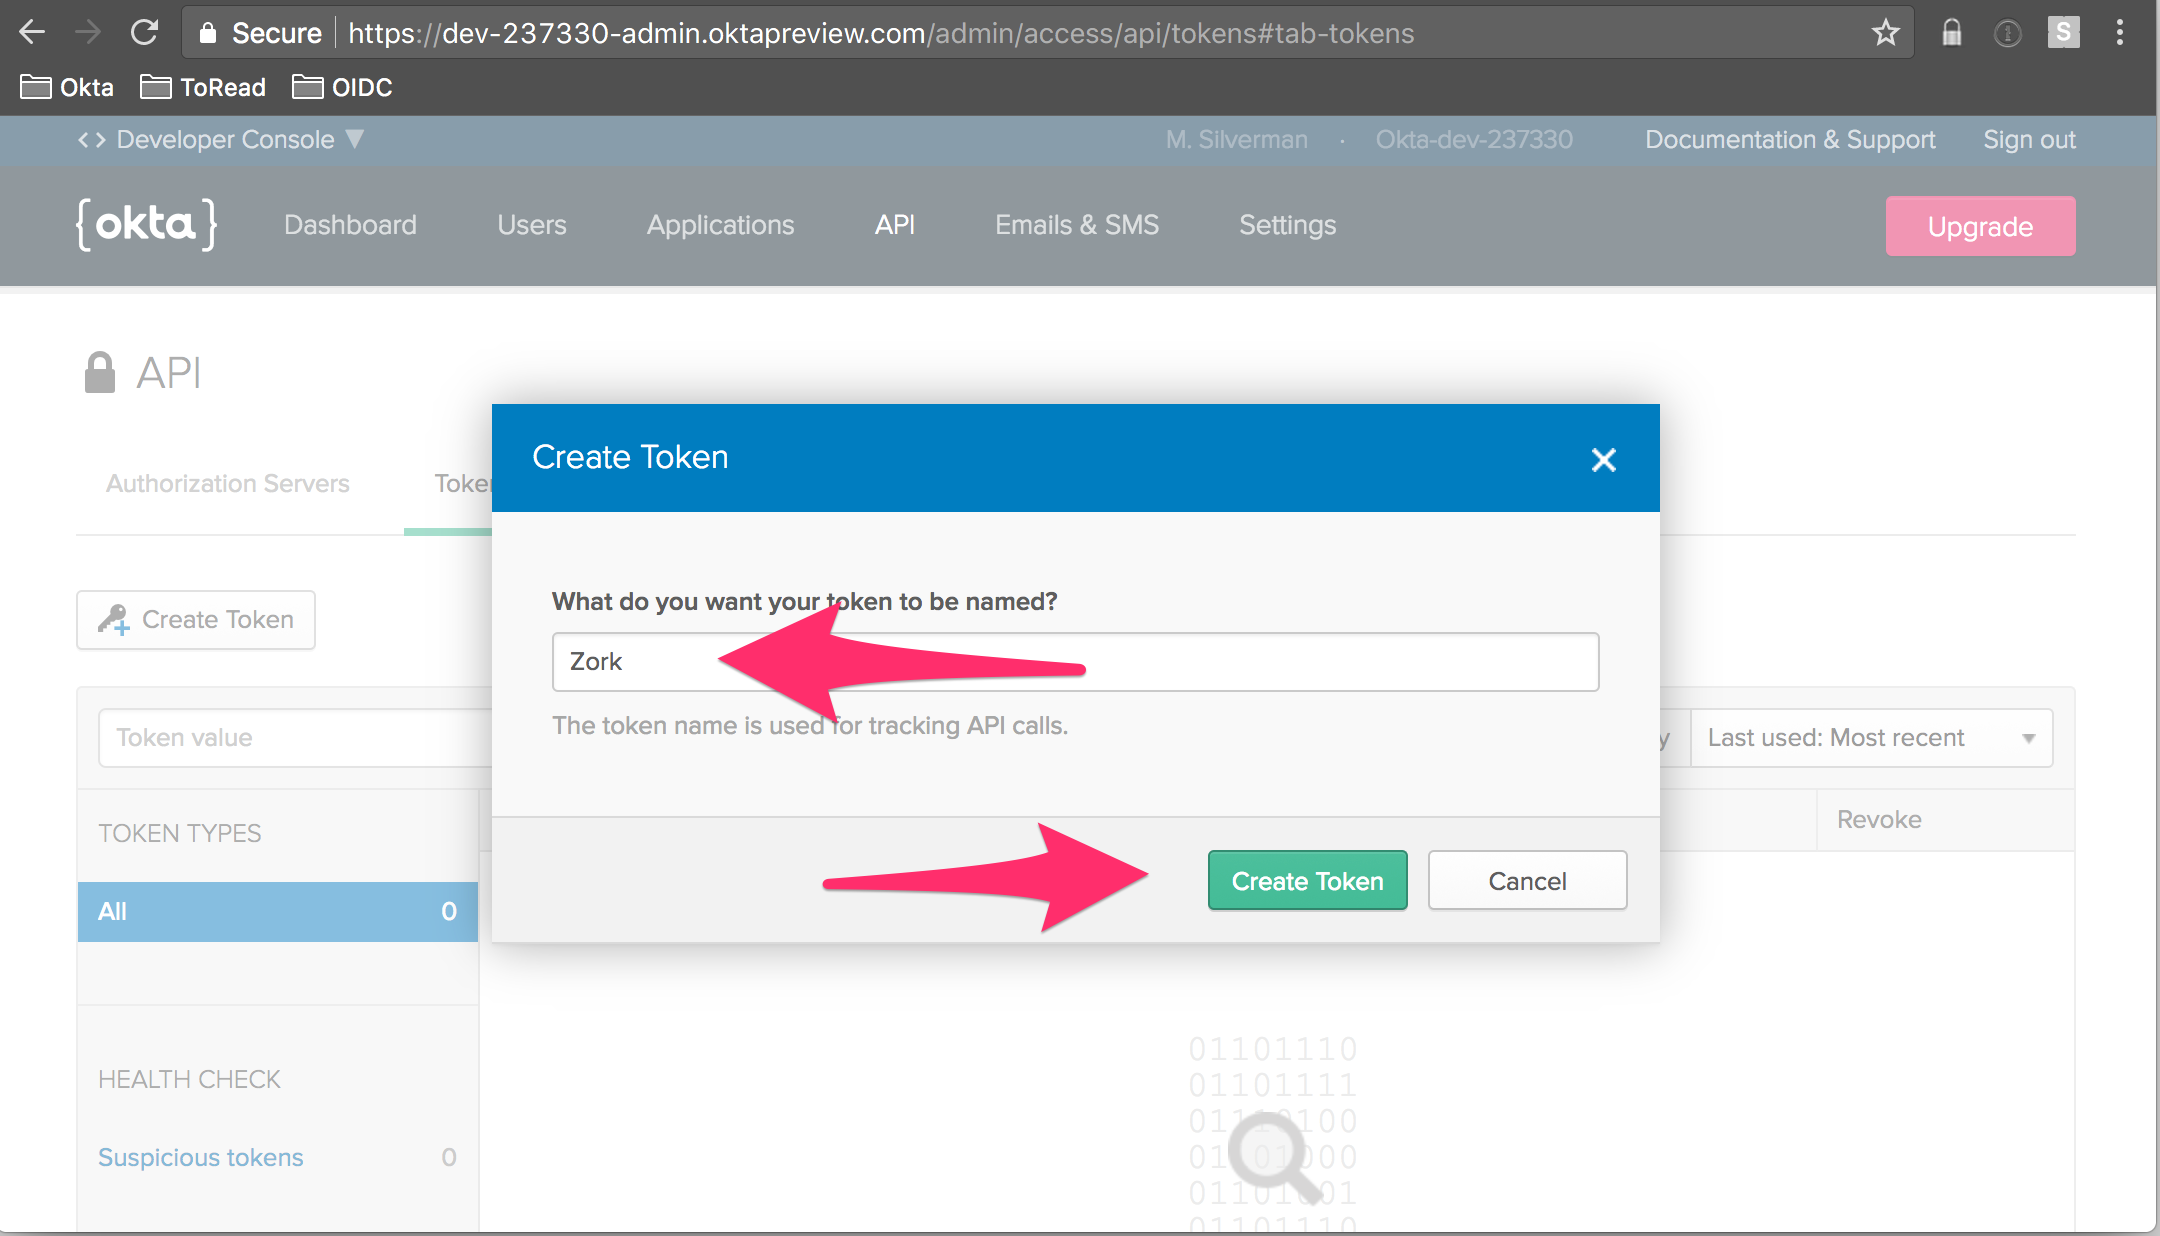2160x1236 pixels.
Task: Expand the Developer Console dropdown
Action: click(222, 140)
